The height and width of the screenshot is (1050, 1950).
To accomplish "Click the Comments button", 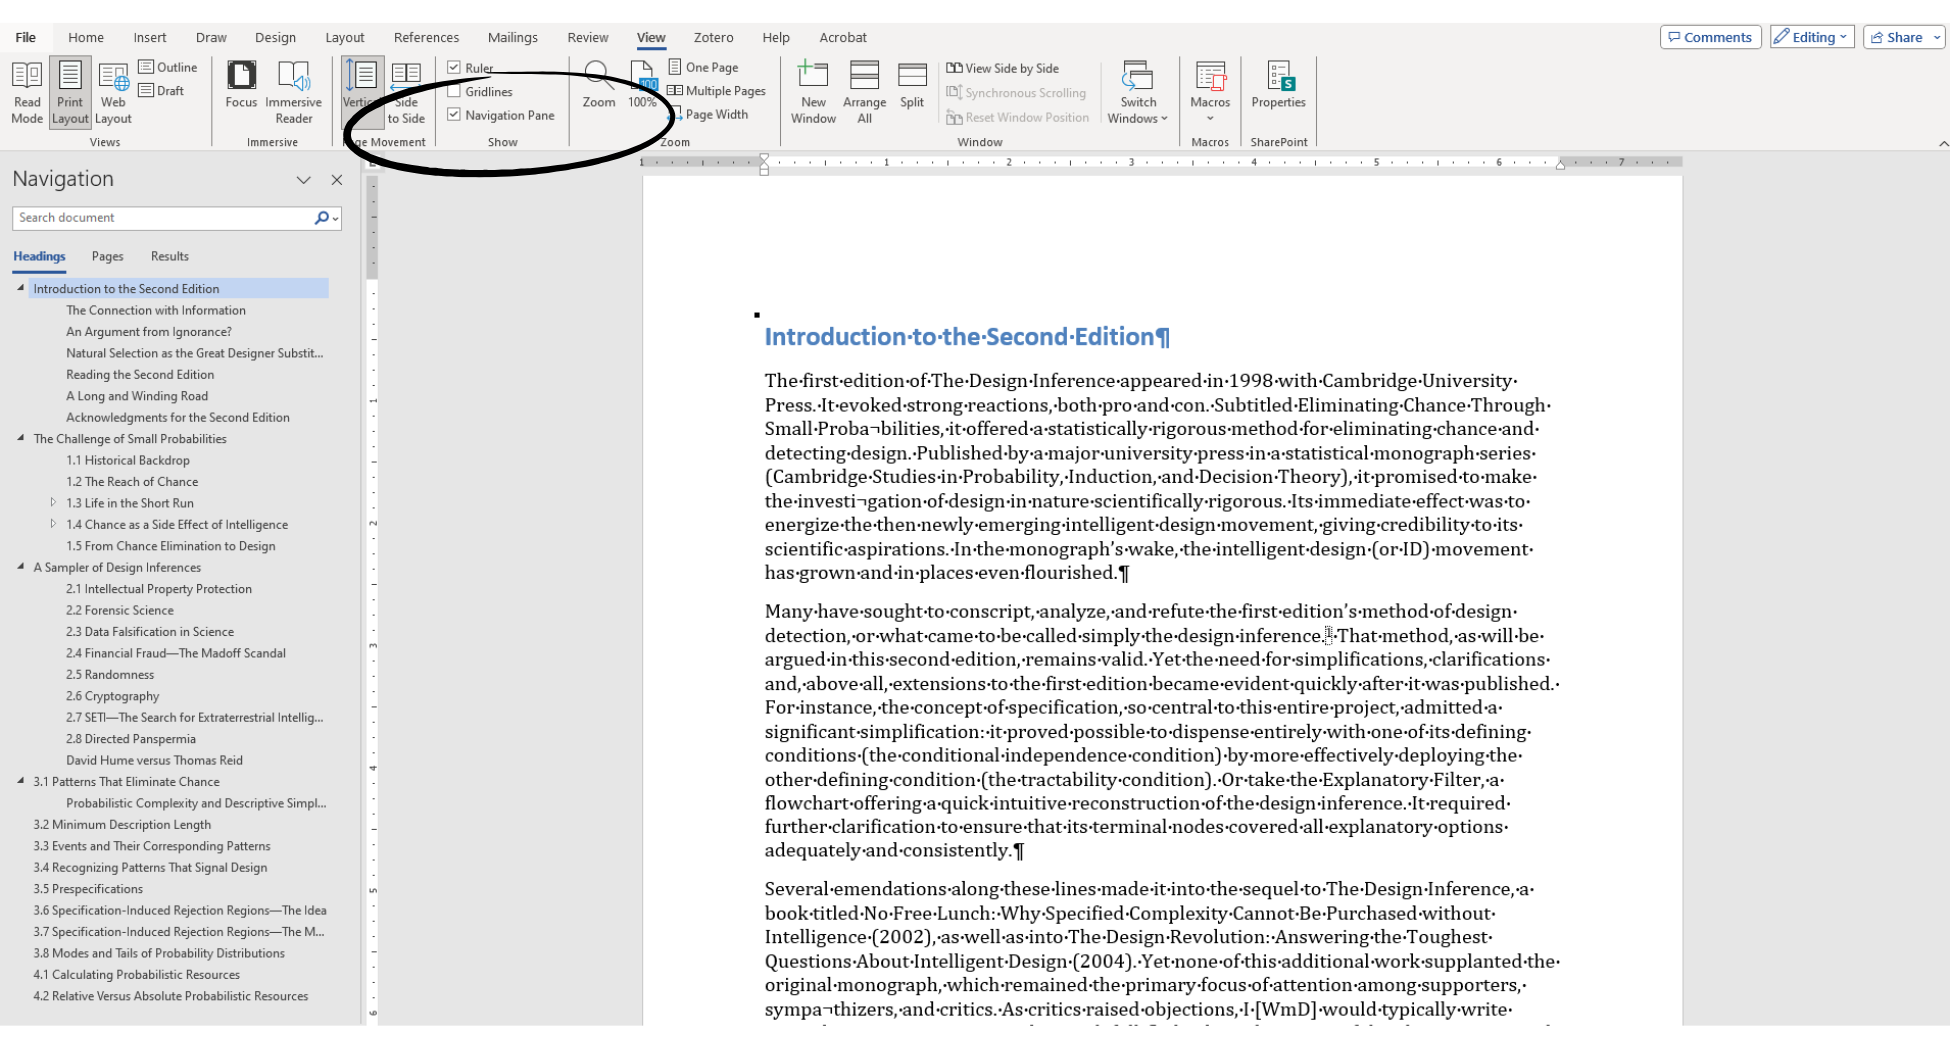I will (1710, 37).
